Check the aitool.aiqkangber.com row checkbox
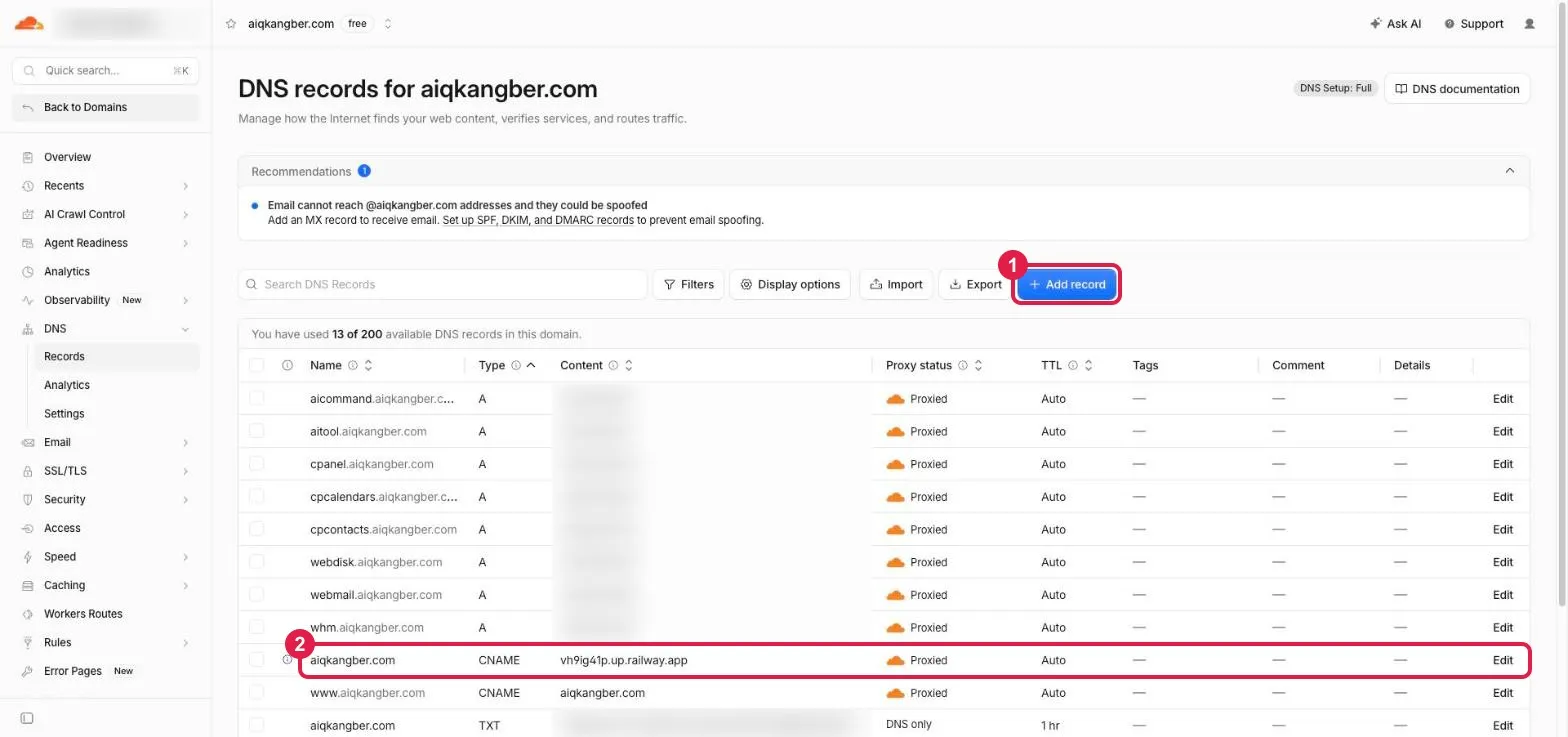 (257, 431)
